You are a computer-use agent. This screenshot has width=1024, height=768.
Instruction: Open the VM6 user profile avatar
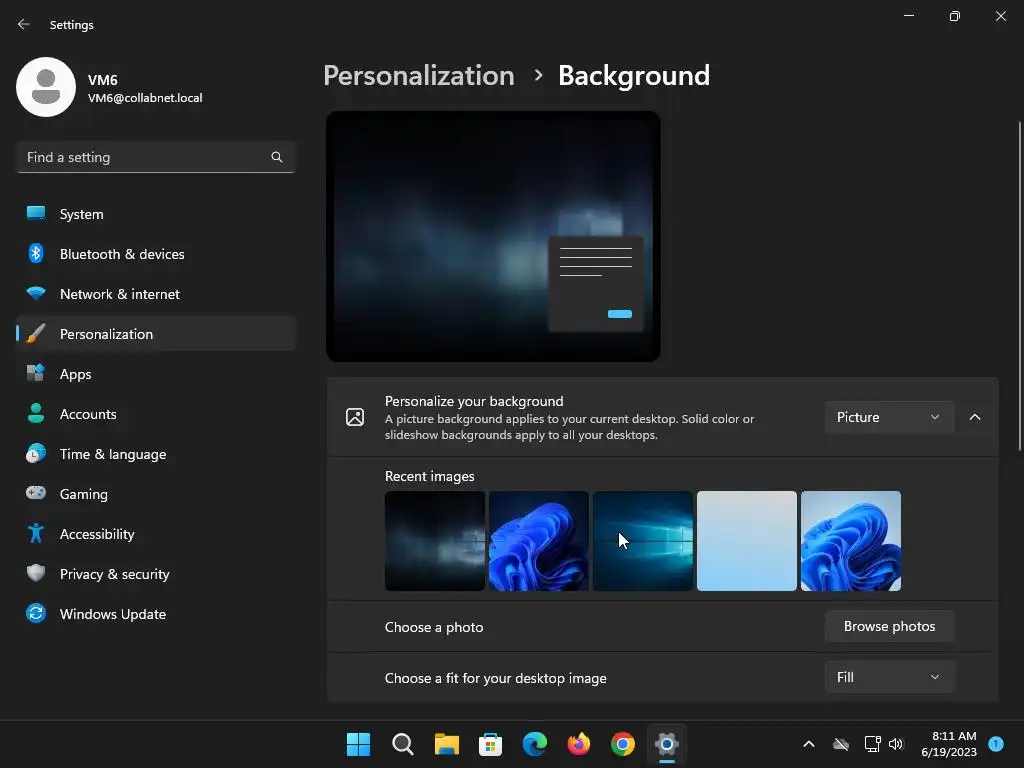coord(46,87)
